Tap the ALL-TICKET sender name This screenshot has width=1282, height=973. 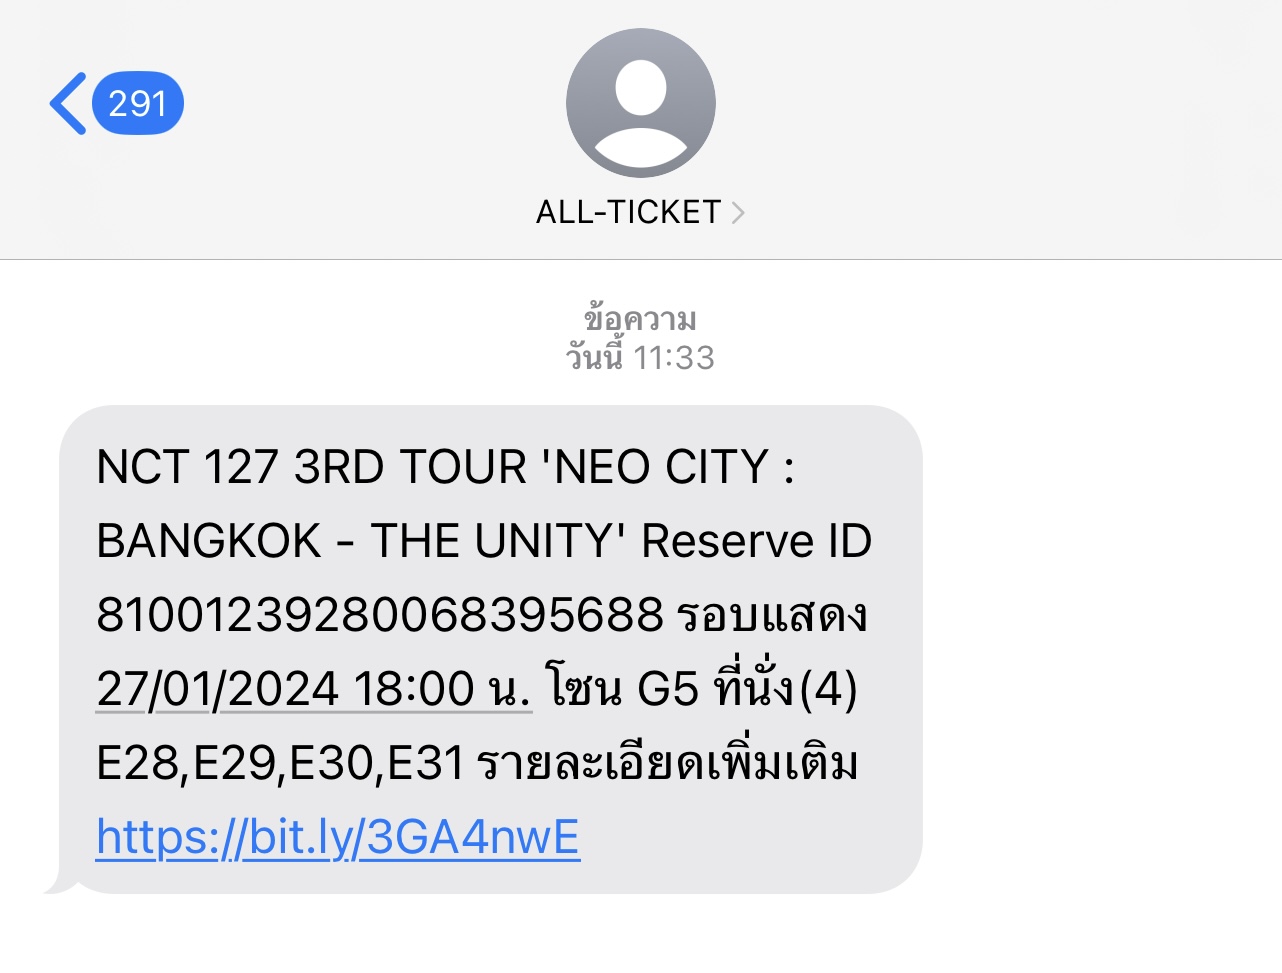(628, 212)
